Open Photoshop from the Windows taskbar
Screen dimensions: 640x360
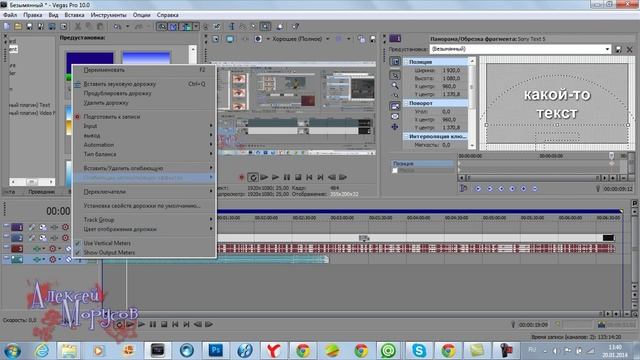point(216,350)
